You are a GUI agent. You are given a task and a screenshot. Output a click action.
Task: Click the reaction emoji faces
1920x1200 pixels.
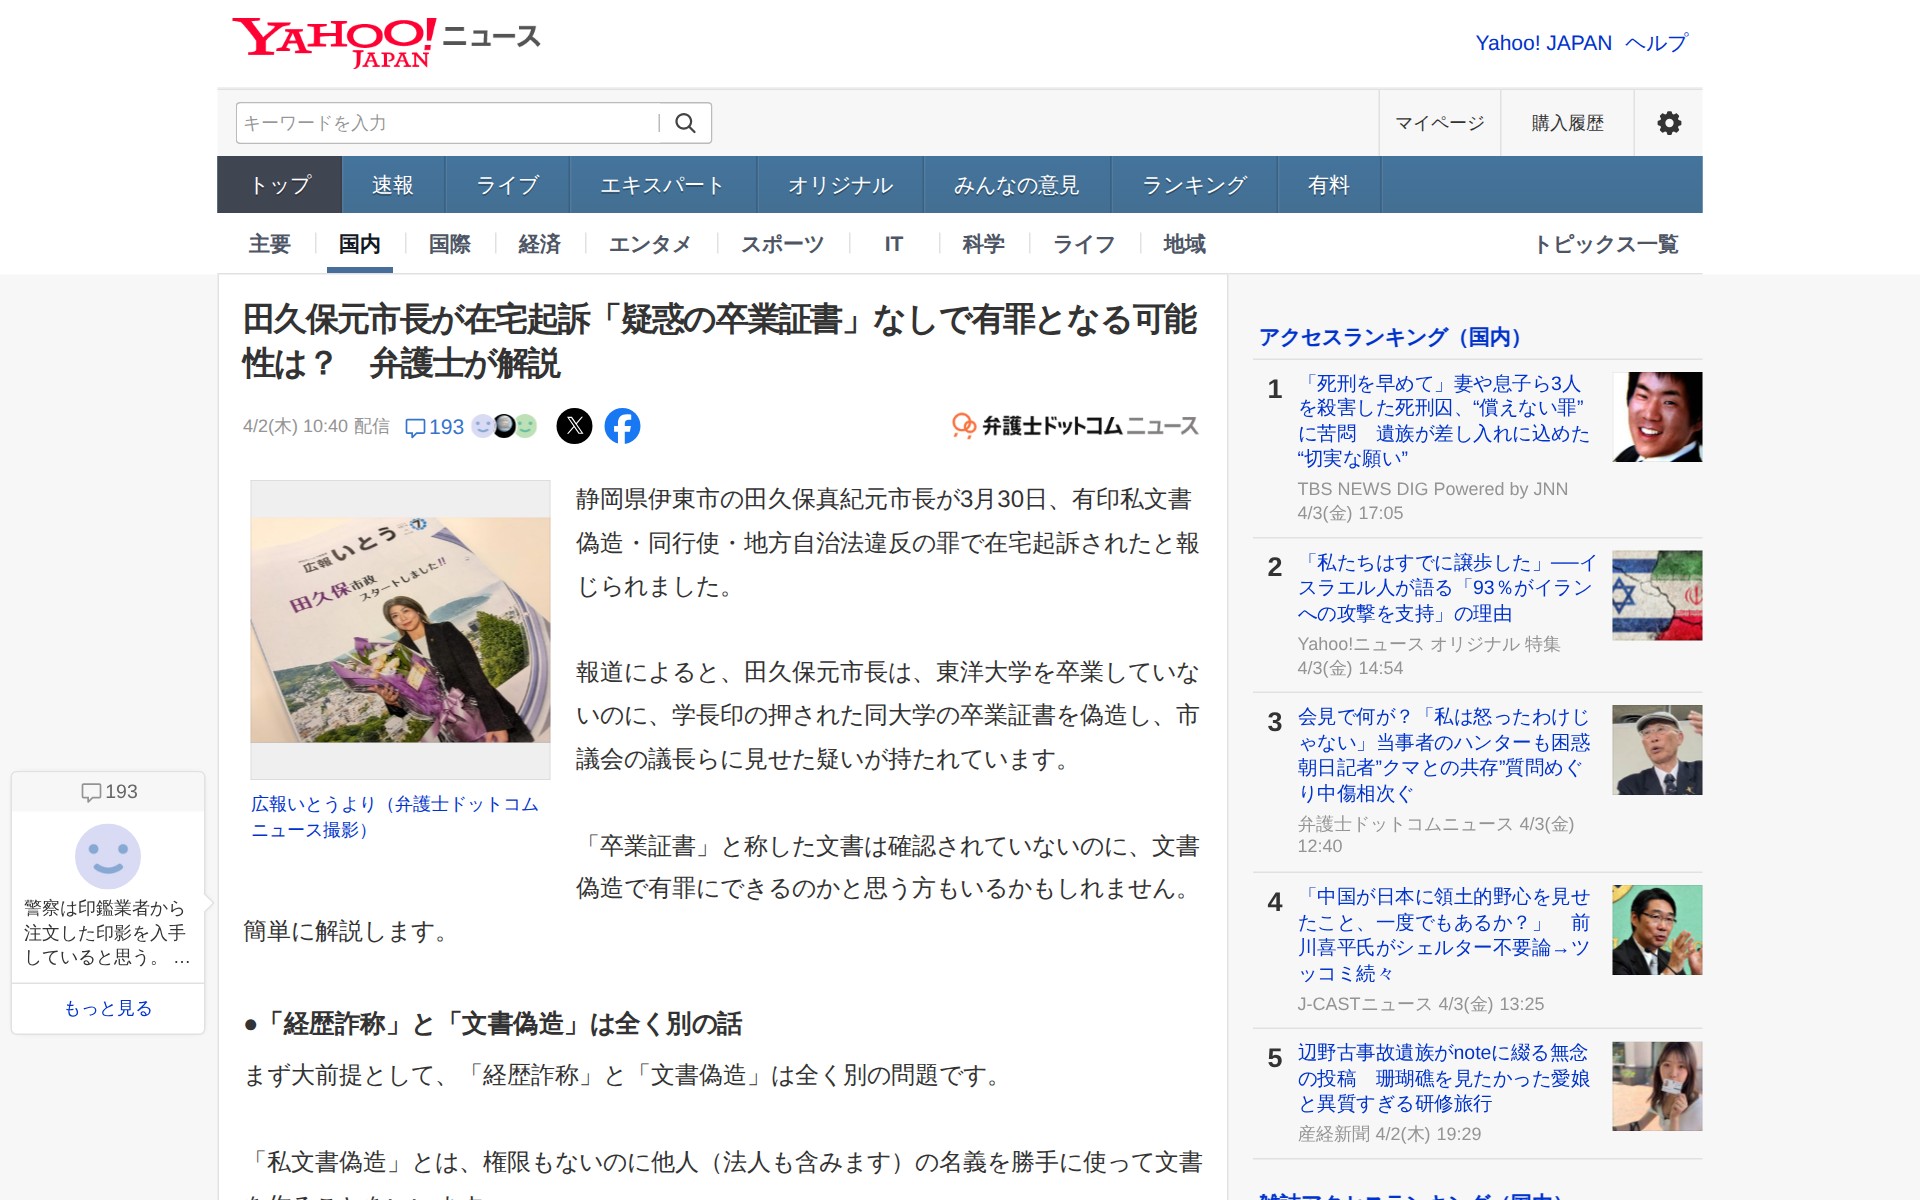coord(504,426)
